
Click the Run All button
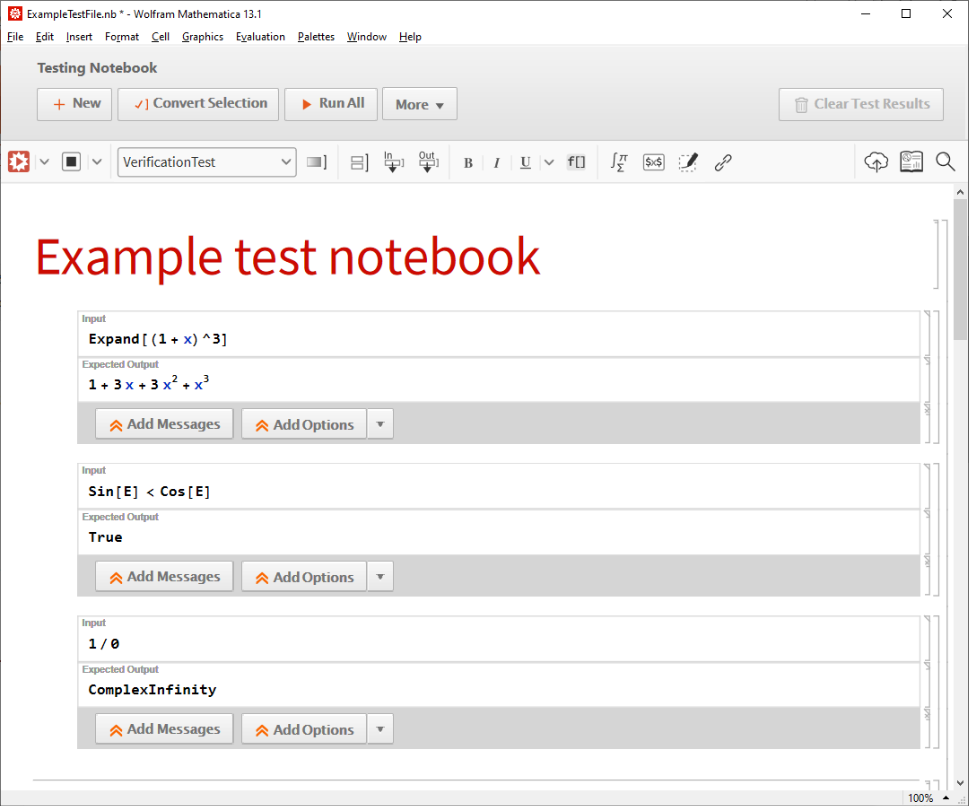click(x=331, y=104)
